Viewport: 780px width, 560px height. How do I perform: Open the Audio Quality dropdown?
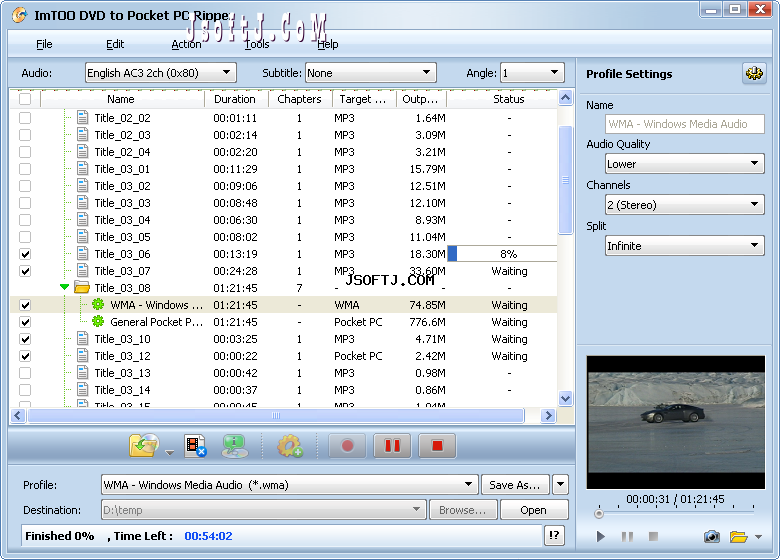point(684,164)
